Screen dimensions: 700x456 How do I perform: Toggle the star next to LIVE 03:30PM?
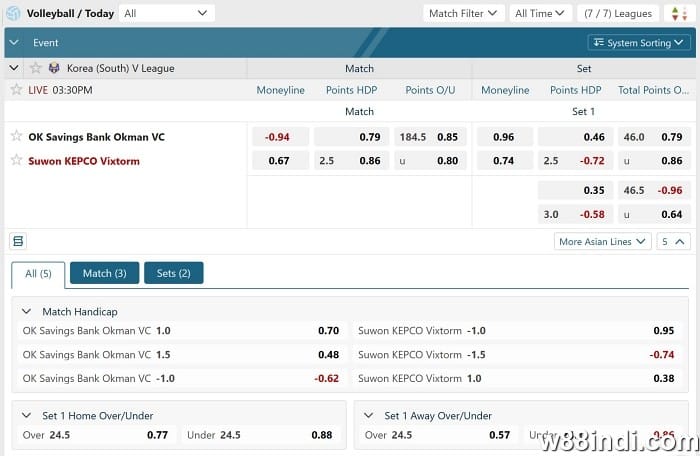point(16,89)
